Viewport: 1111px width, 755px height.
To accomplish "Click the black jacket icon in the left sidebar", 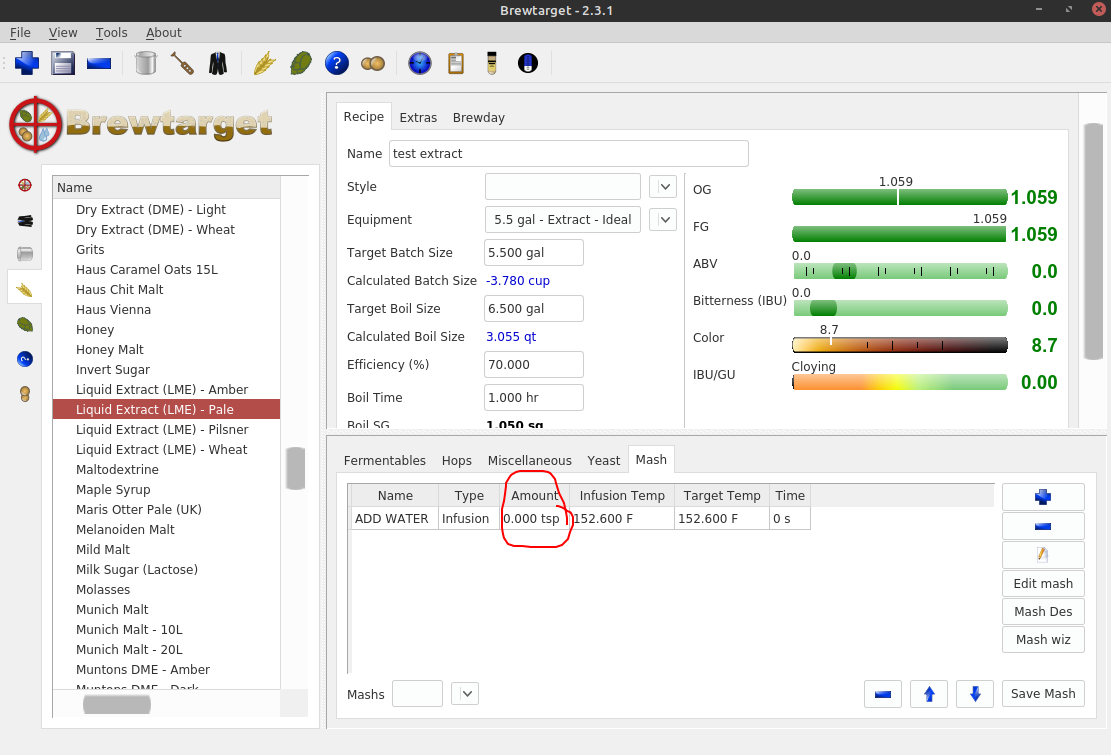I will 25,221.
